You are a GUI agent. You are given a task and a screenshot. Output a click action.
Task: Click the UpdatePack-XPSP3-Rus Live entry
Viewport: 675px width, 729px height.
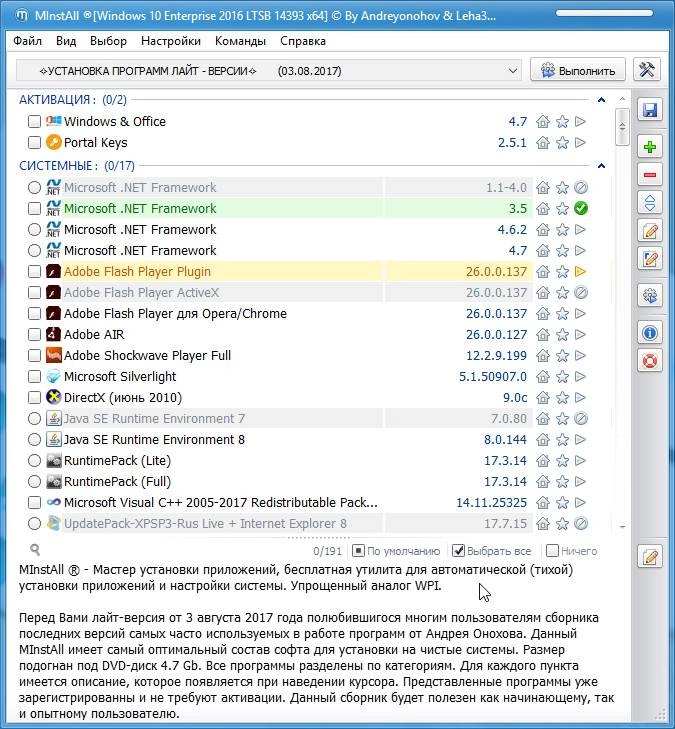click(x=205, y=524)
